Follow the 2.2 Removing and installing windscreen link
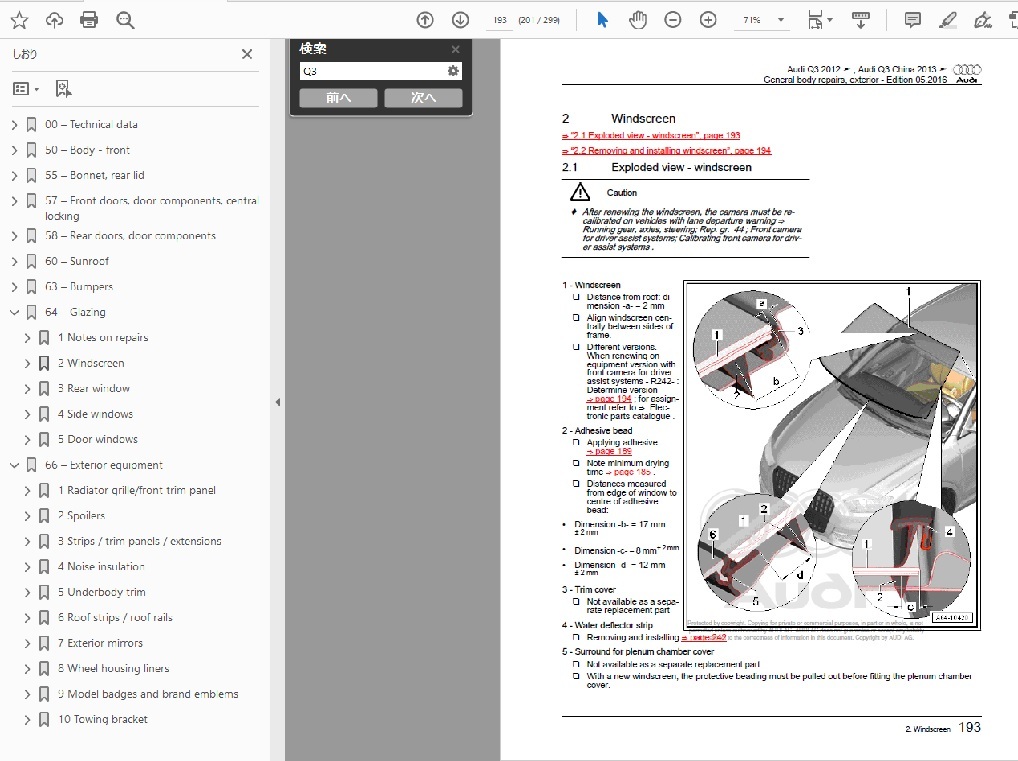 [666, 151]
